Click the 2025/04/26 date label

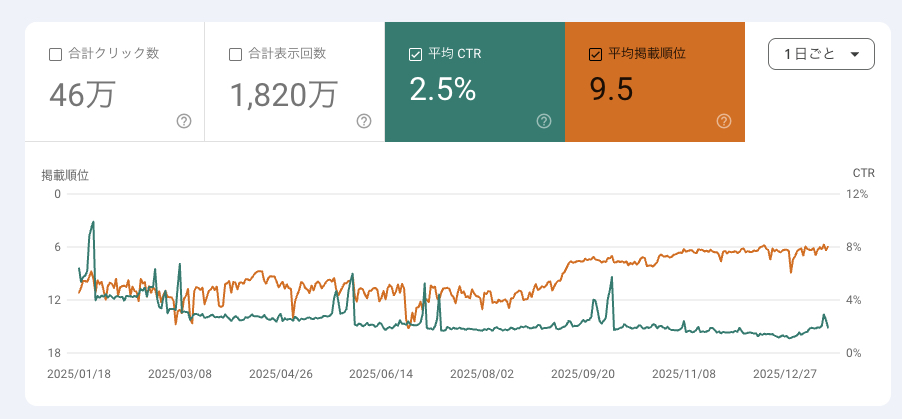(281, 374)
